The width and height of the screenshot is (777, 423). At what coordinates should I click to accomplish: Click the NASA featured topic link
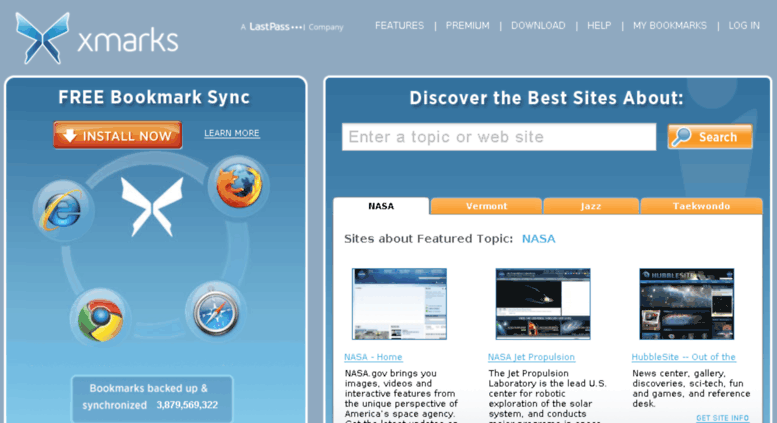click(539, 239)
